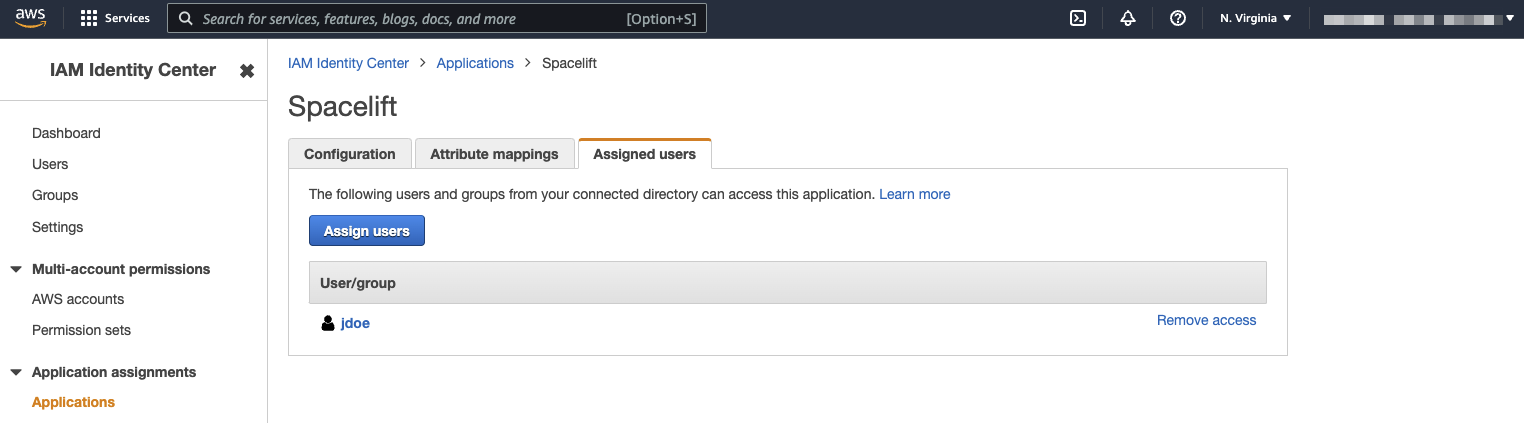
Task: Focus the AWS services search field
Action: click(x=410, y=19)
